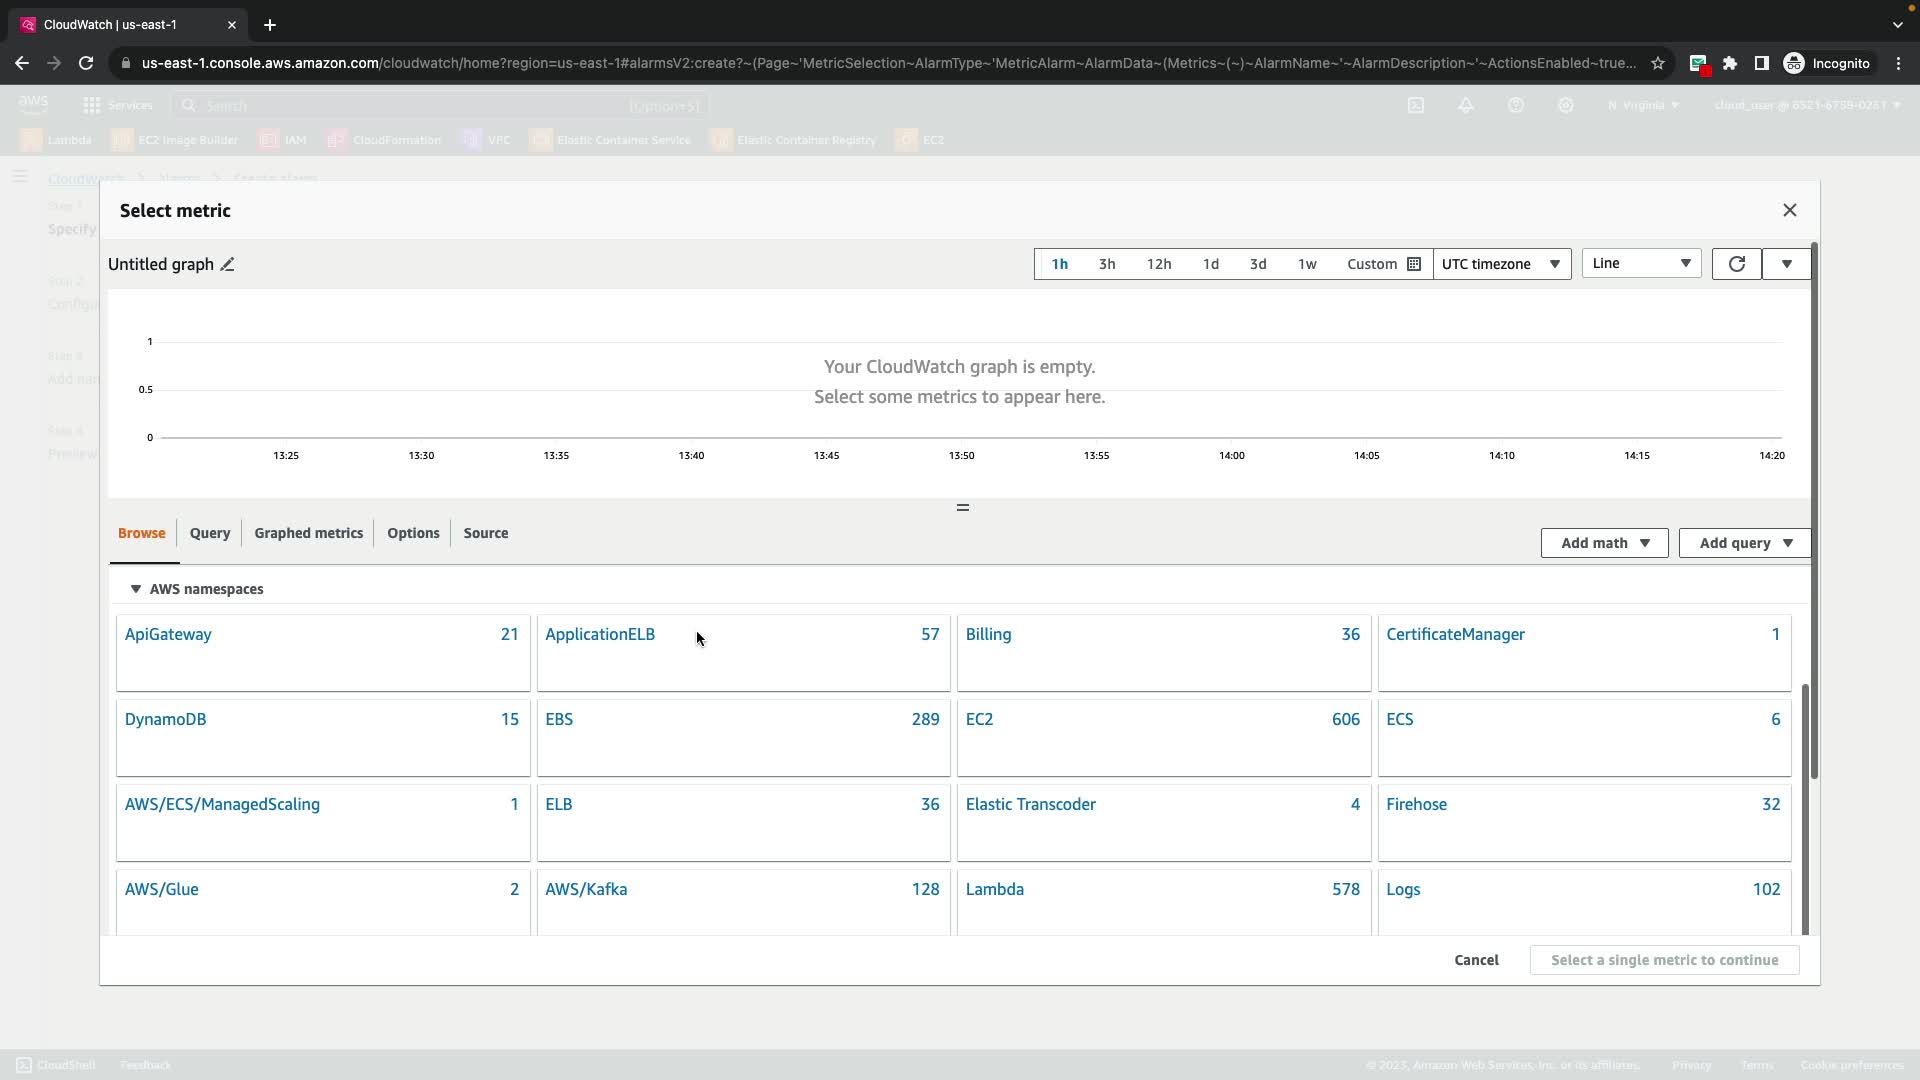Edit the Untitled graph name pencil icon

(x=228, y=264)
